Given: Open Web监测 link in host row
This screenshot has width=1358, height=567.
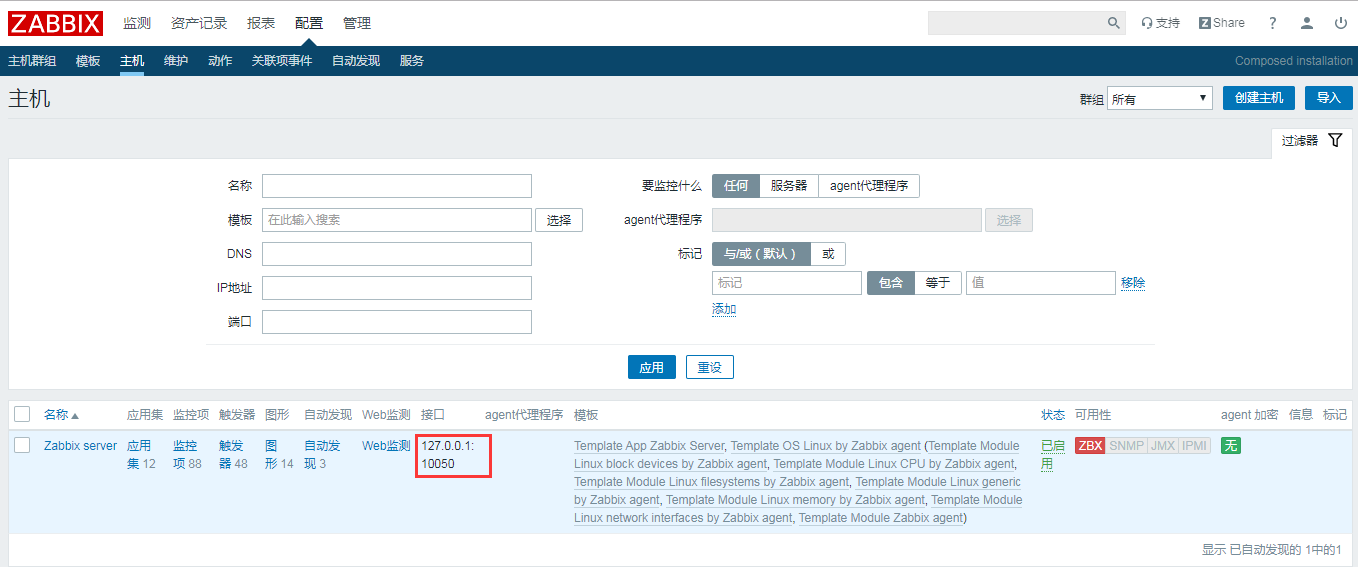Looking at the screenshot, I should pyautogui.click(x=386, y=446).
